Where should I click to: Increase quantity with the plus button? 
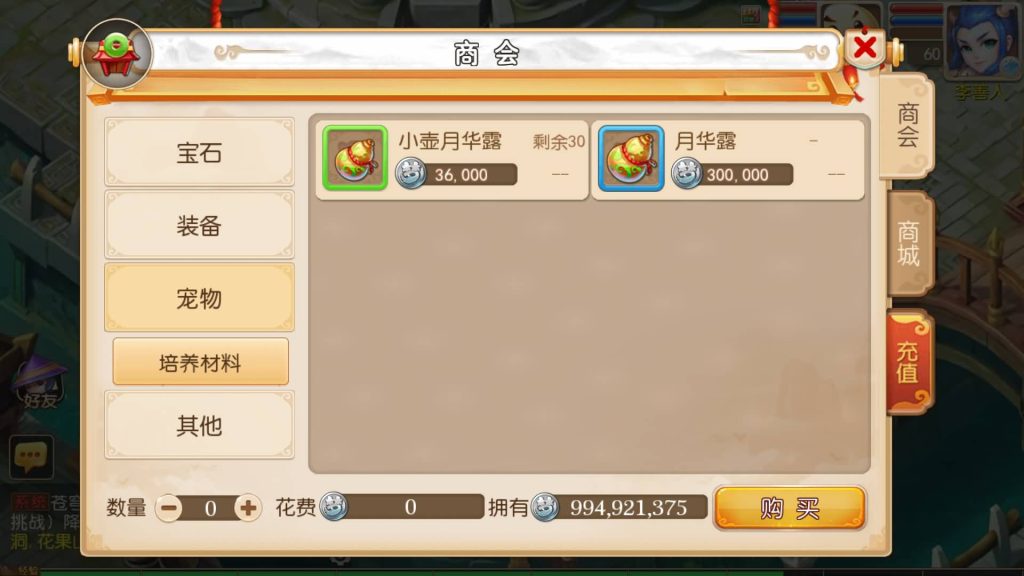[x=248, y=507]
